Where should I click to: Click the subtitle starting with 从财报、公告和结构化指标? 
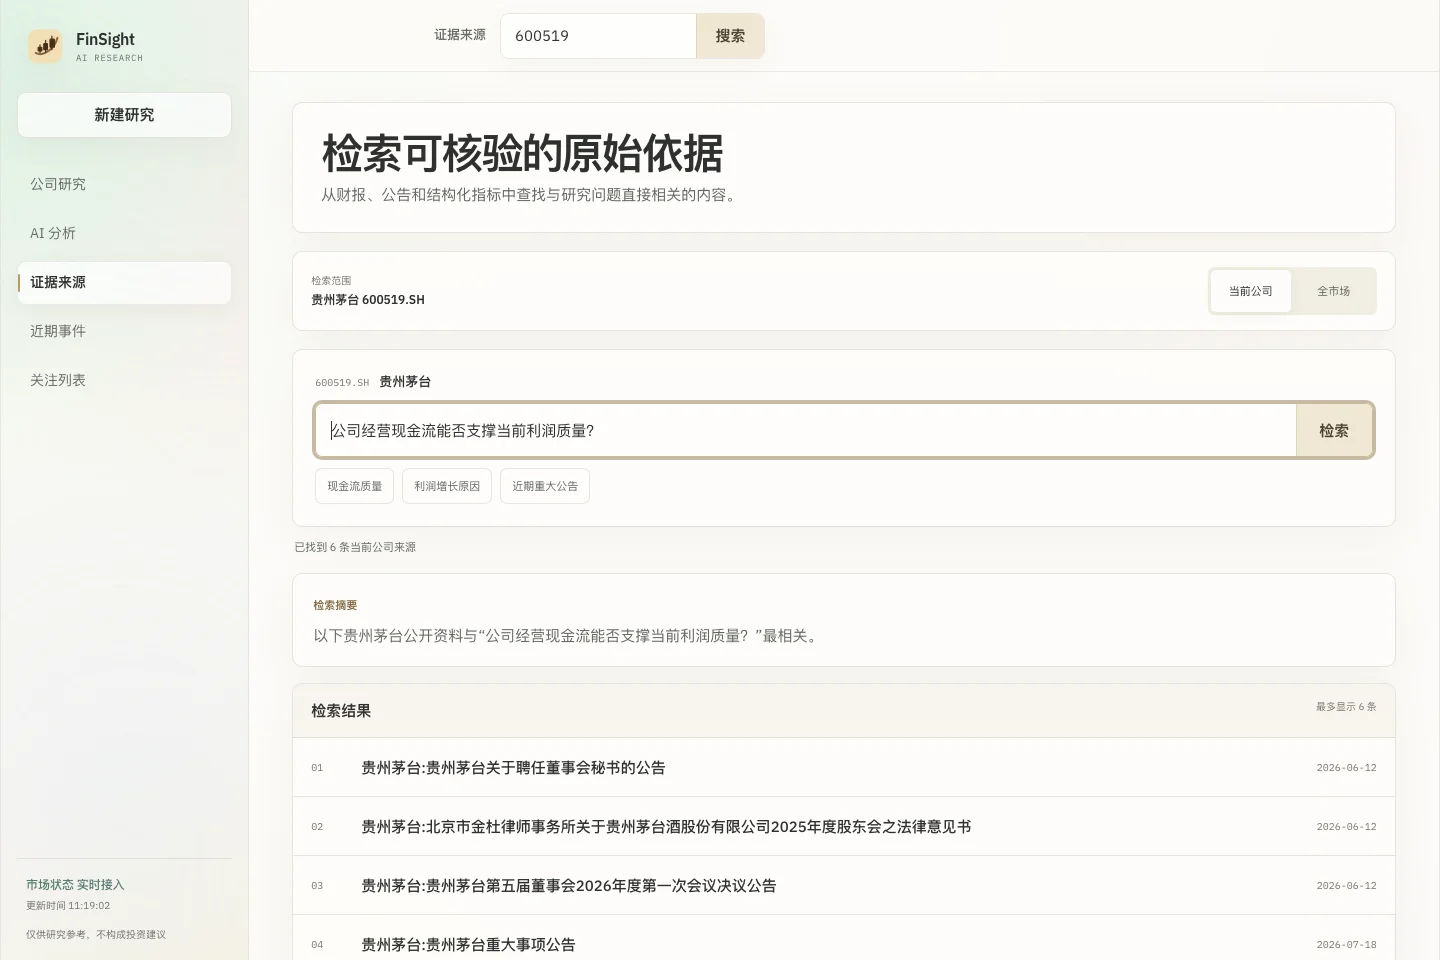531,195
